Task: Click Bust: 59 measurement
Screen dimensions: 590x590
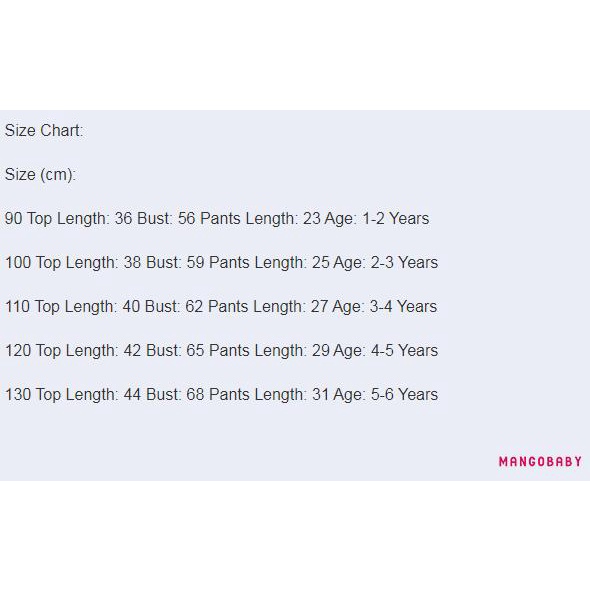Action: click(x=175, y=263)
